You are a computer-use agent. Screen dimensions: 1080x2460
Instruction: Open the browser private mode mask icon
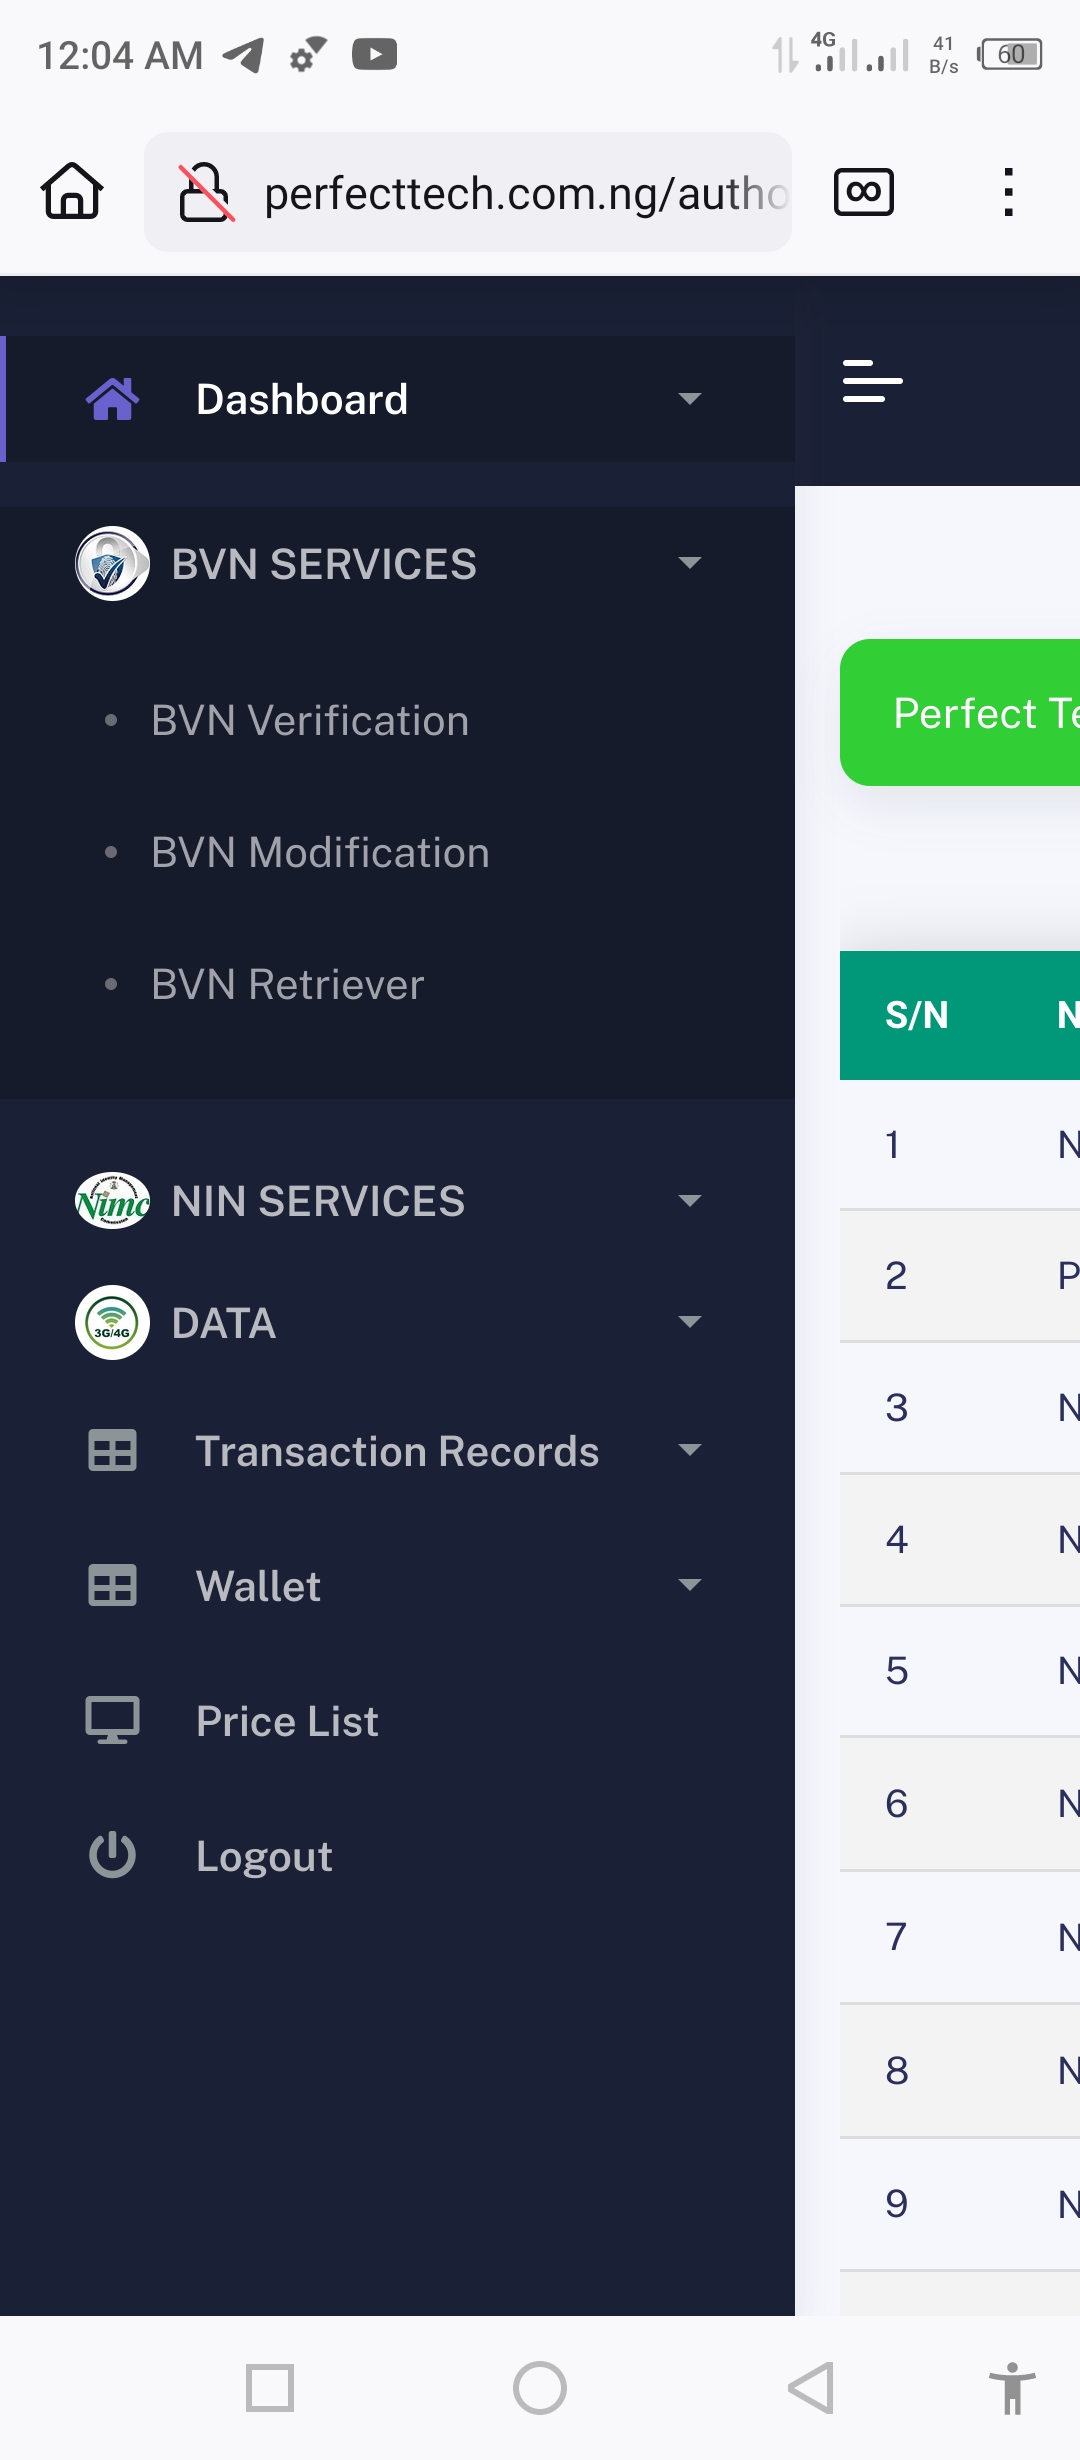point(863,191)
